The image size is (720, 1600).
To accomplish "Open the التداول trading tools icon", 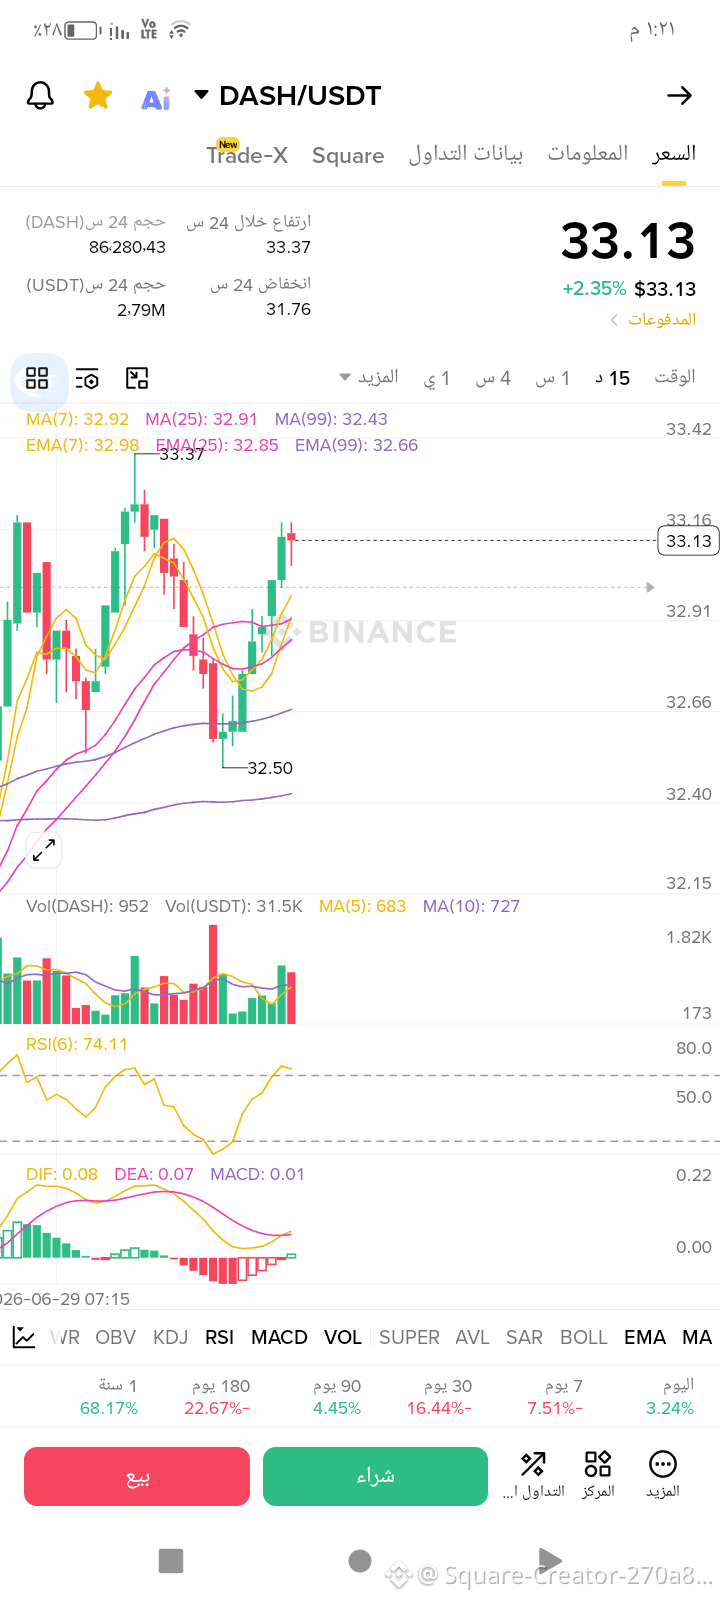I will 533,1475.
